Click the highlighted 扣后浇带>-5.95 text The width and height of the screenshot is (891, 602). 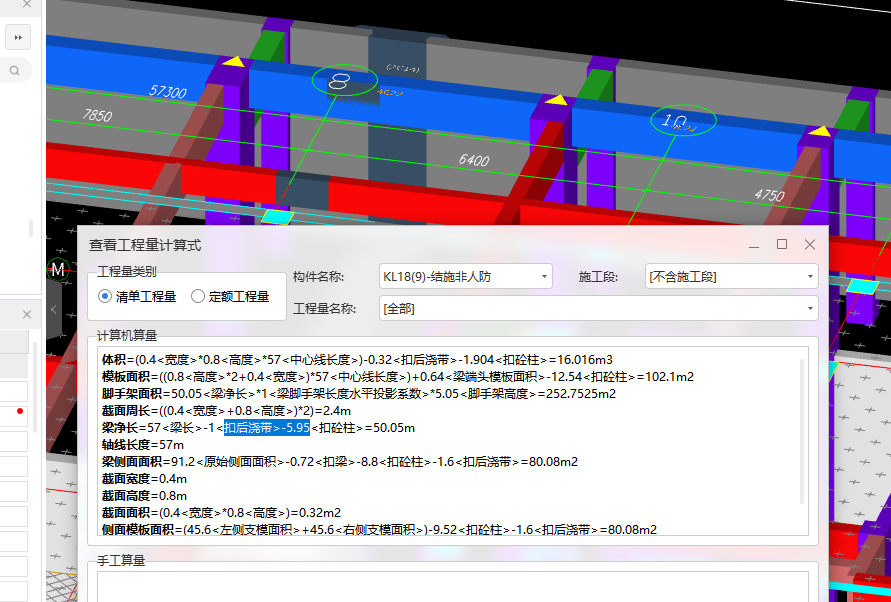click(267, 427)
